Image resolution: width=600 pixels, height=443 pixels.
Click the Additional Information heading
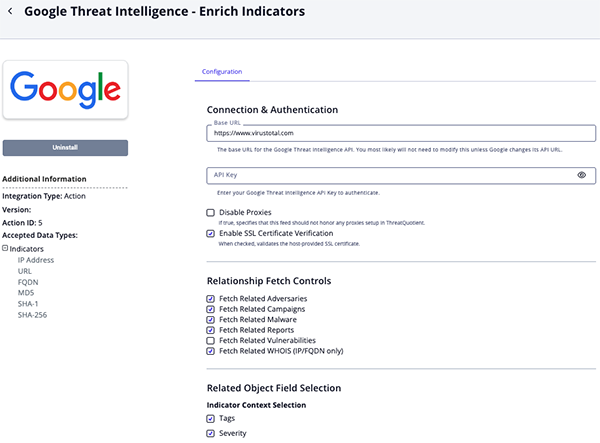click(x=44, y=179)
